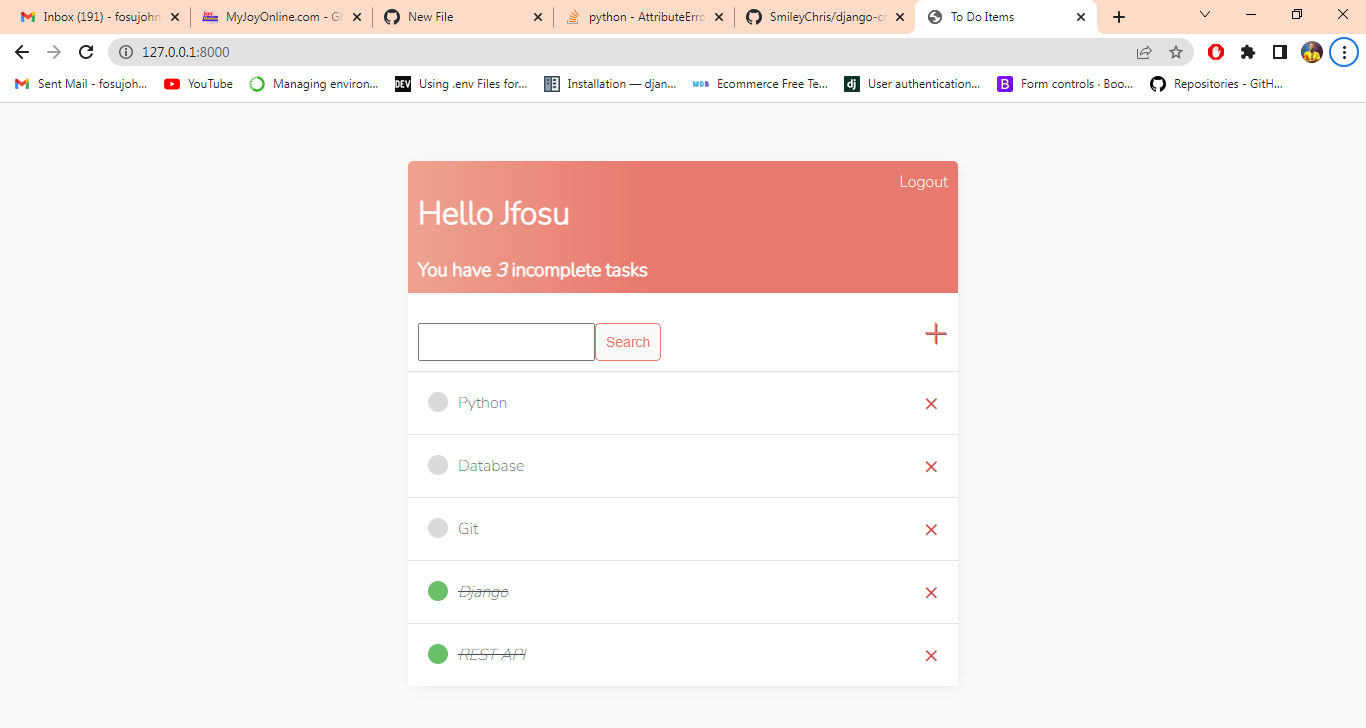Close the To Do Items tab

(1081, 17)
